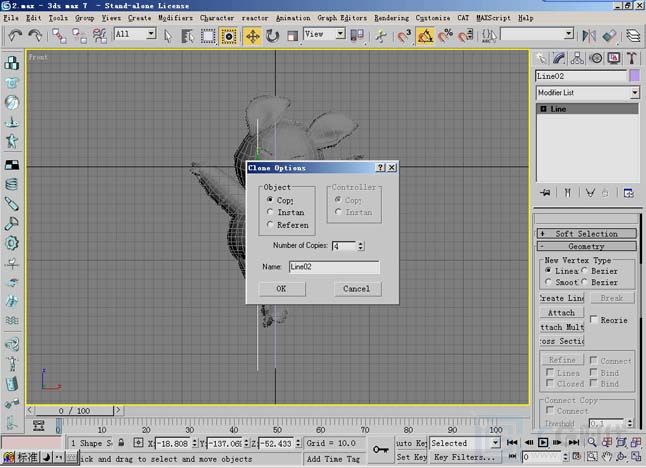Open the File menu
The width and height of the screenshot is (646, 468).
[11, 18]
